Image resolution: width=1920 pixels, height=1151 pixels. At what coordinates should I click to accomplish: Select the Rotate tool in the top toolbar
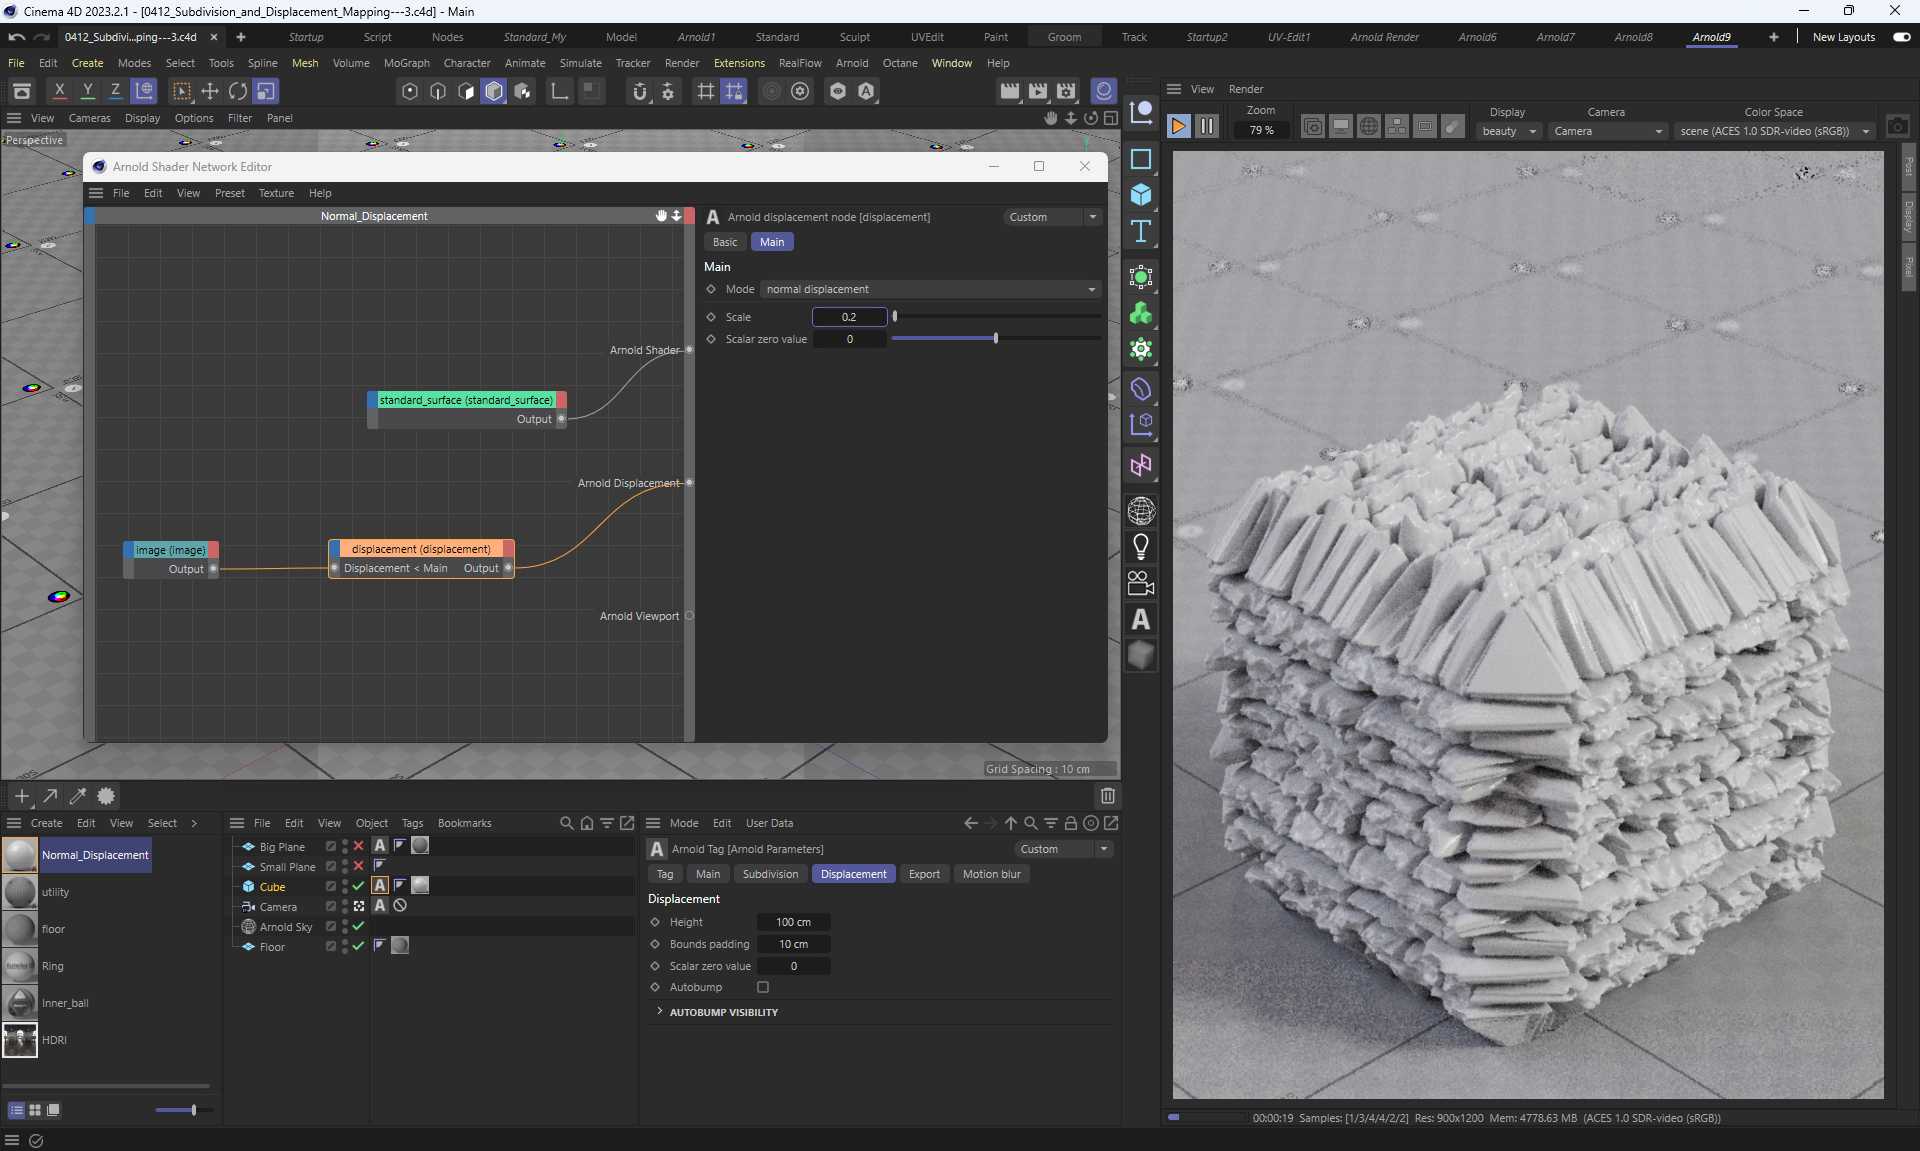237,91
